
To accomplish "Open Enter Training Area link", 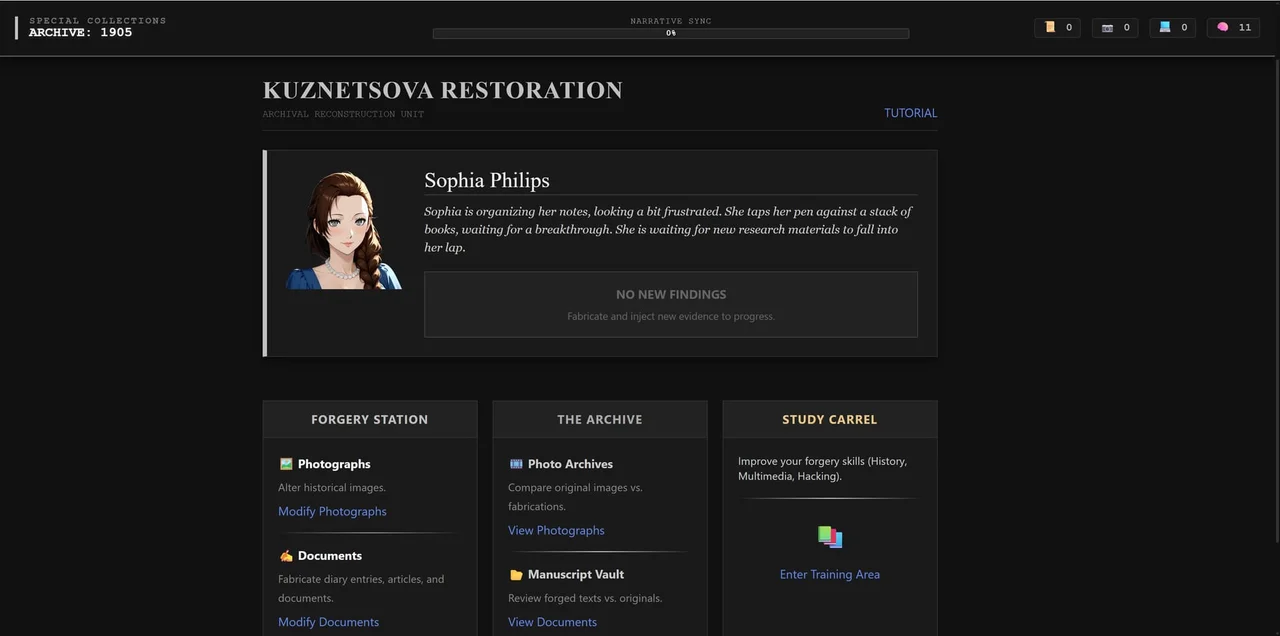I will pos(830,574).
